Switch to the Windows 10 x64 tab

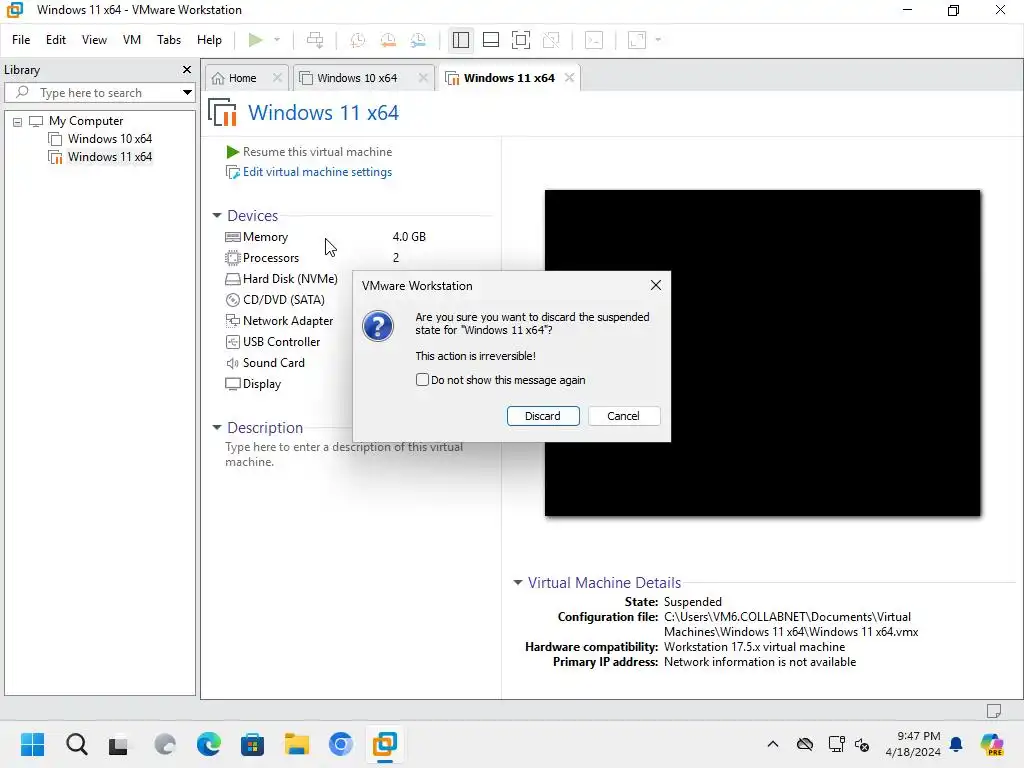tap(357, 78)
